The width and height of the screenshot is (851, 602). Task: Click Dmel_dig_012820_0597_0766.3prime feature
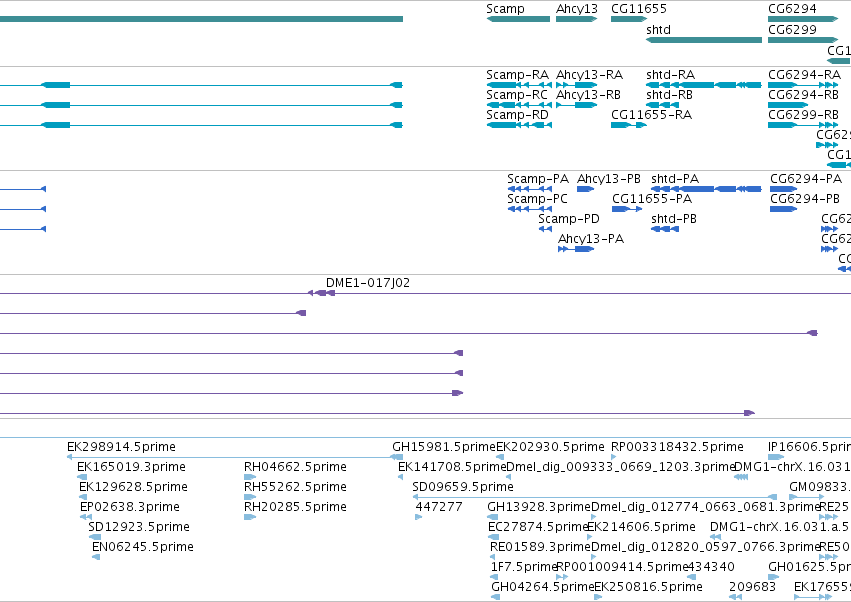pos(593,557)
